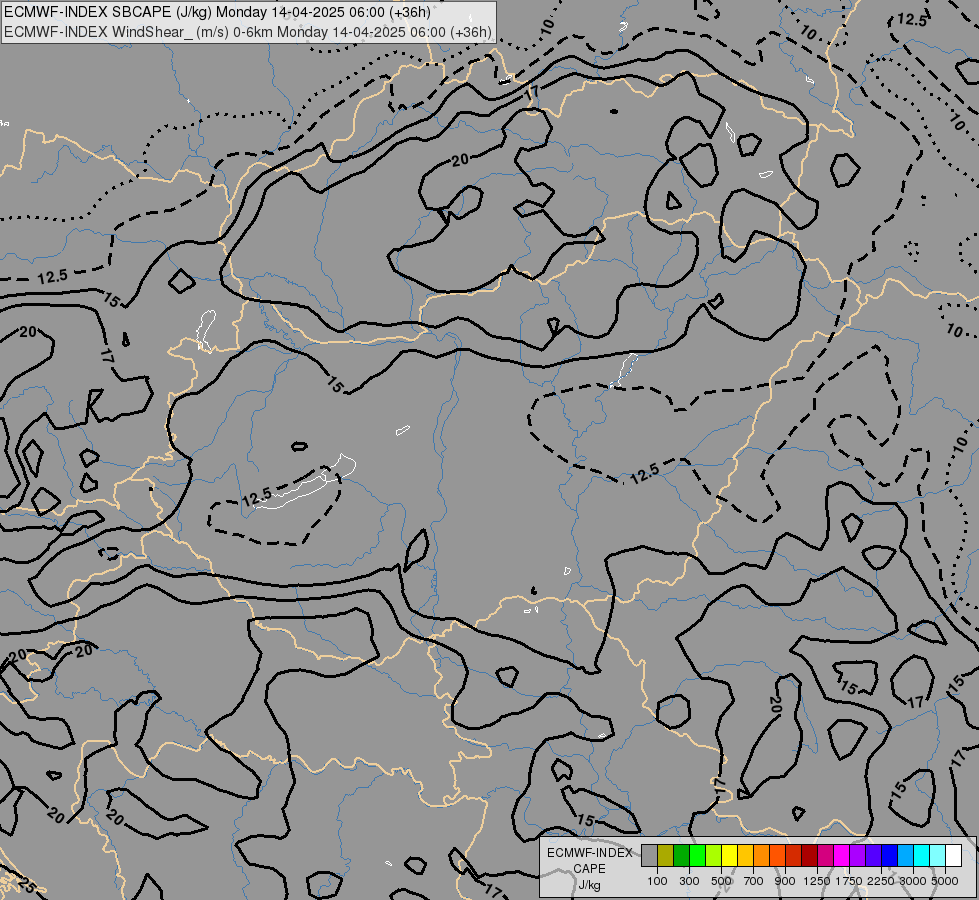Screen dimensions: 979x900
Task: Click the '1250' legend tick label
Action: pyautogui.click(x=817, y=881)
